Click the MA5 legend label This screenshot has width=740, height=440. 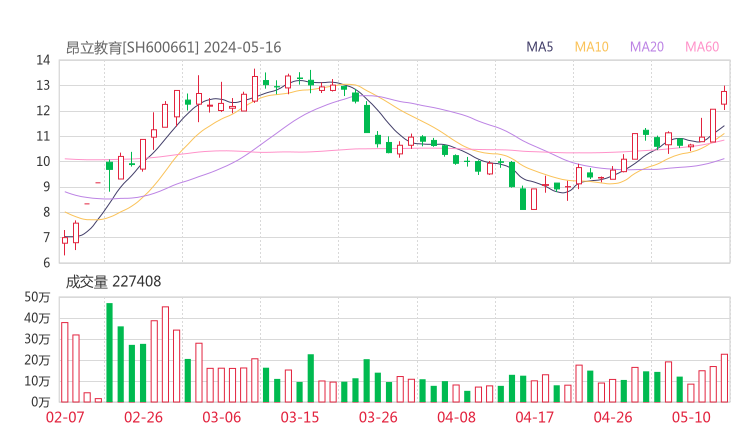click(539, 47)
